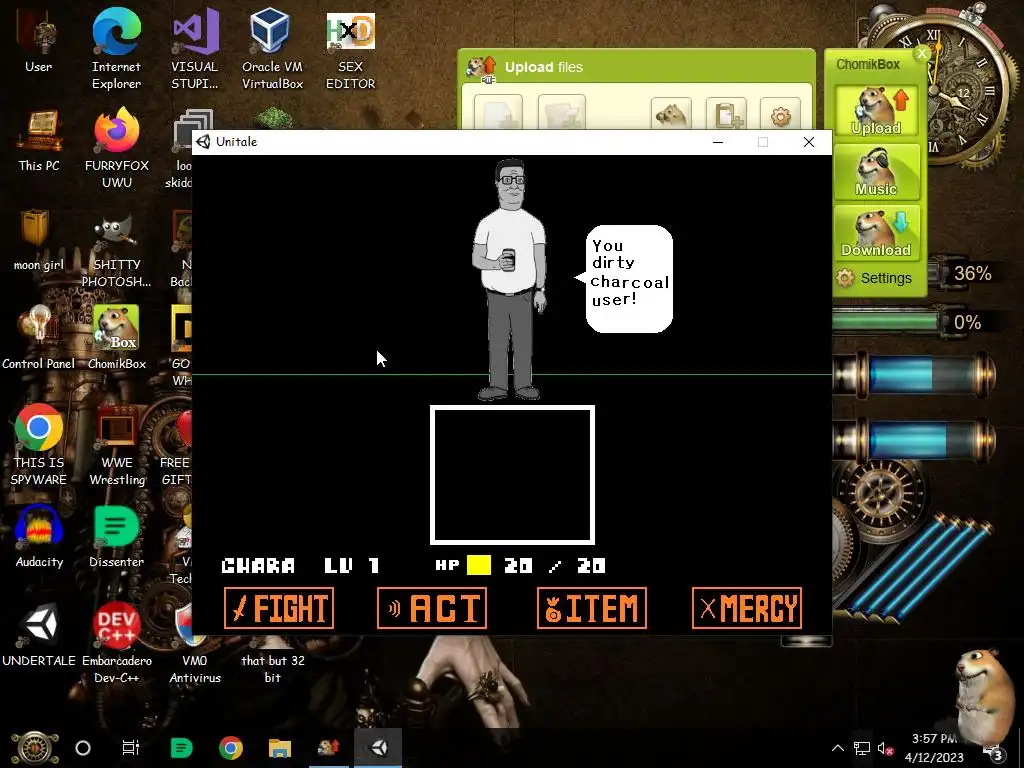Launch SHITTY PHOTOSH... GIMP icon

point(116,249)
